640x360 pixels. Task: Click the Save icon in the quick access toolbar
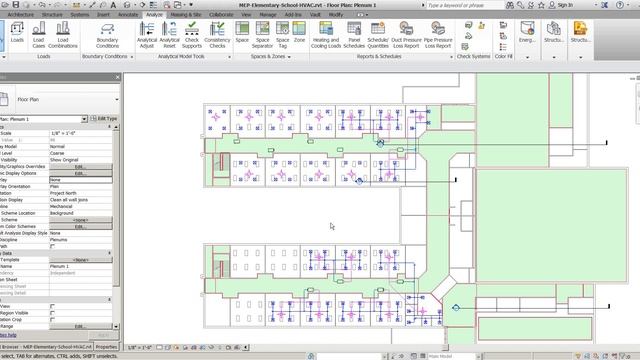(x=16, y=5)
